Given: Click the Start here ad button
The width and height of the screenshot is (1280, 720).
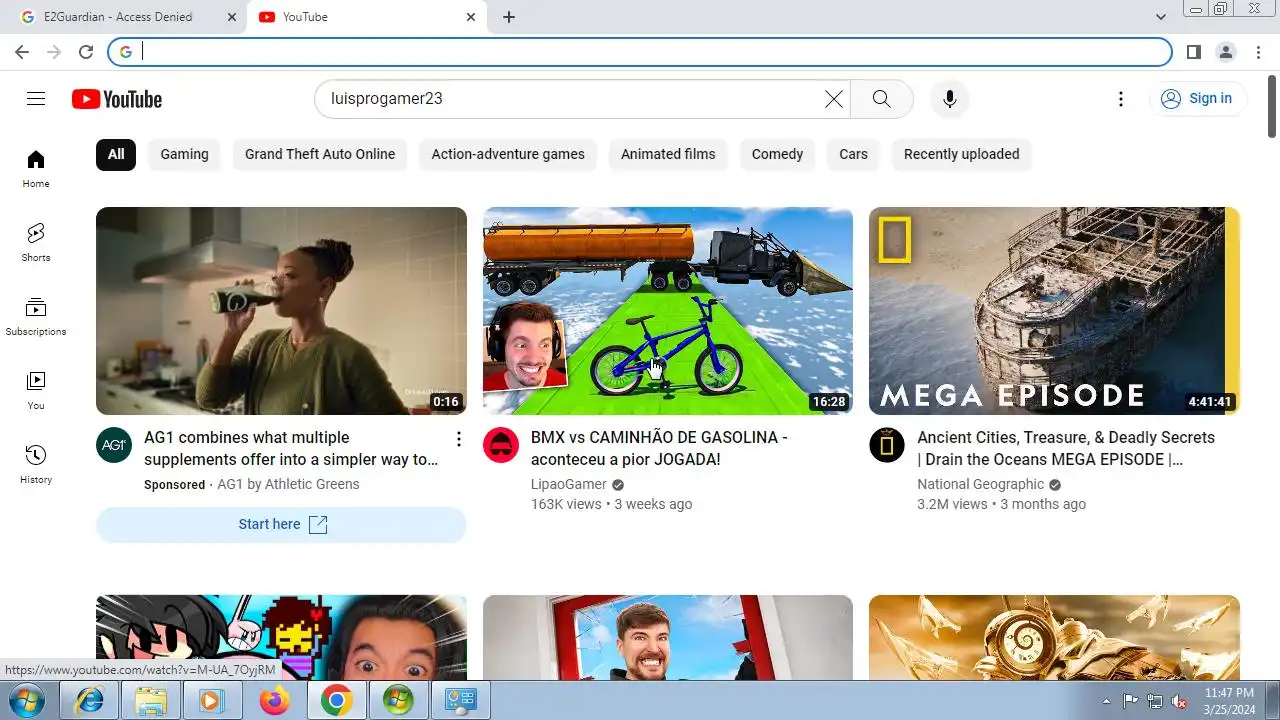Looking at the screenshot, I should point(281,524).
